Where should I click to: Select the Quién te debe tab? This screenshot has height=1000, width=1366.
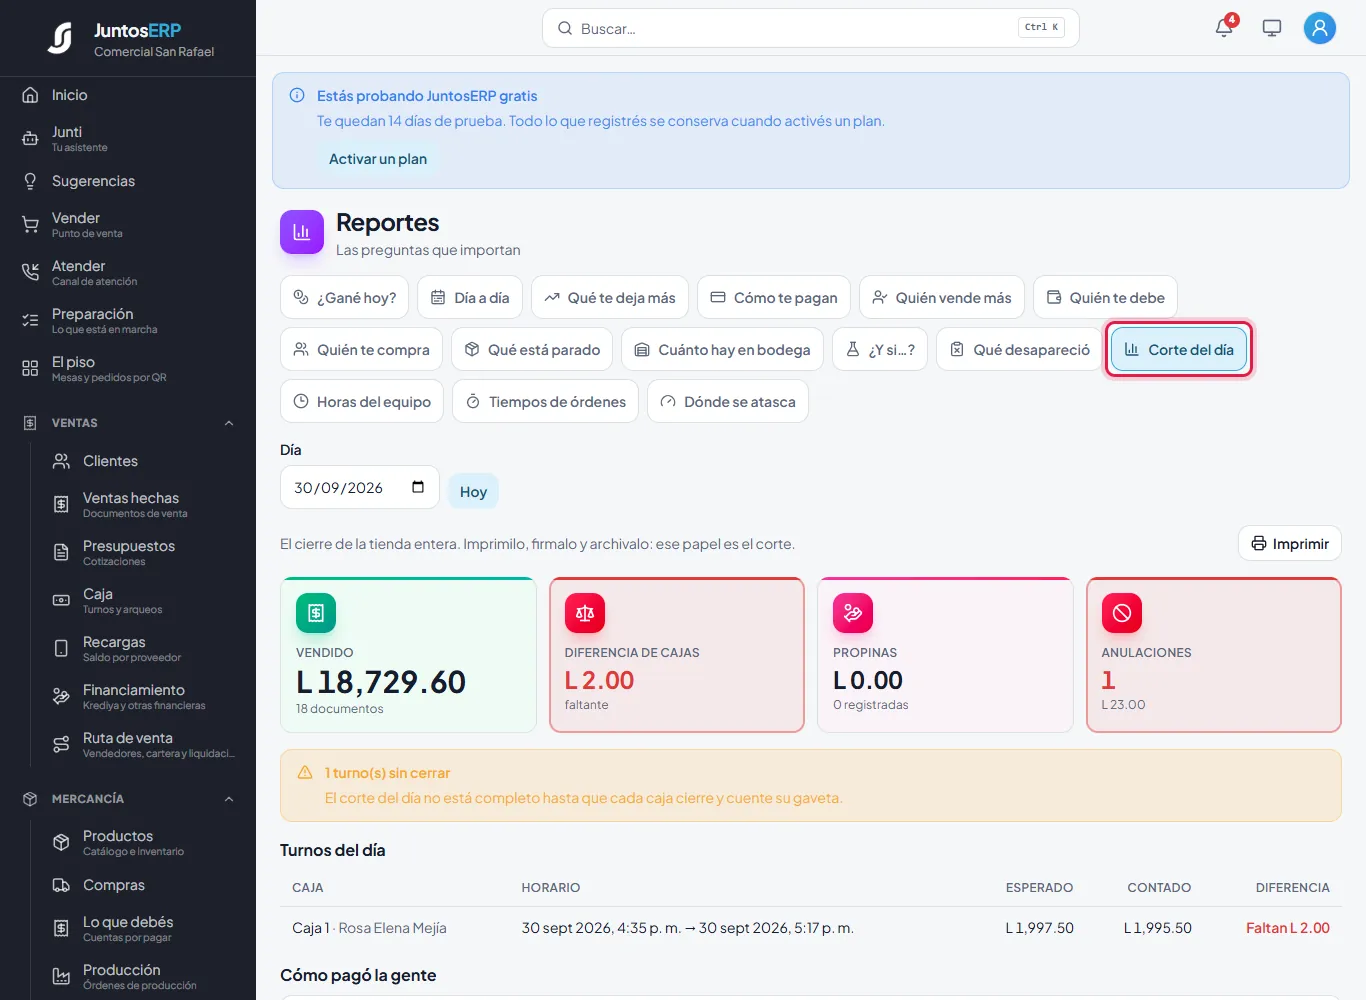click(1105, 297)
